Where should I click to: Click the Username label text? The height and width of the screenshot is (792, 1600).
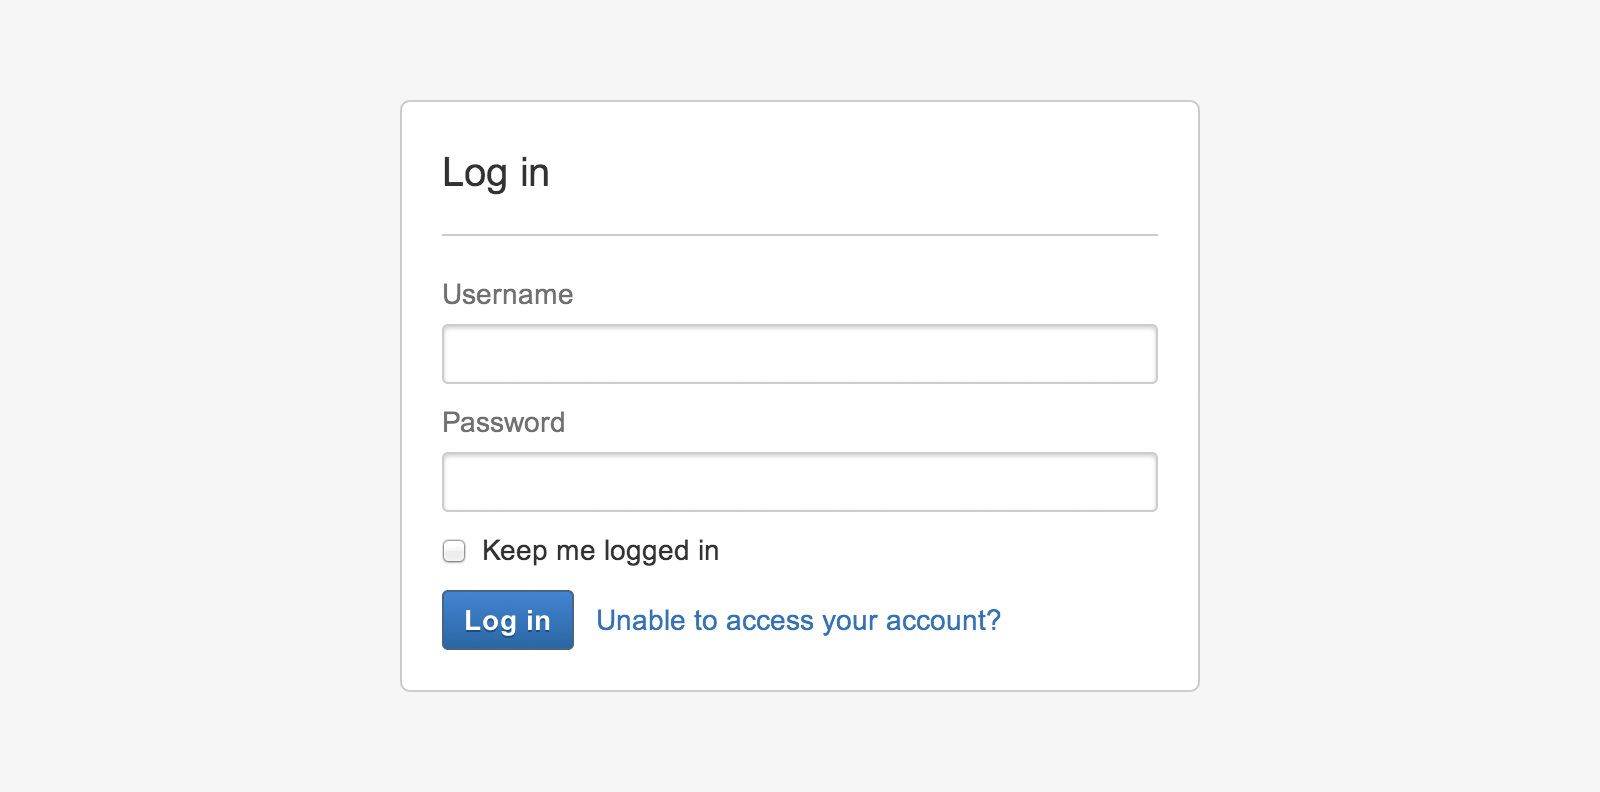507,295
